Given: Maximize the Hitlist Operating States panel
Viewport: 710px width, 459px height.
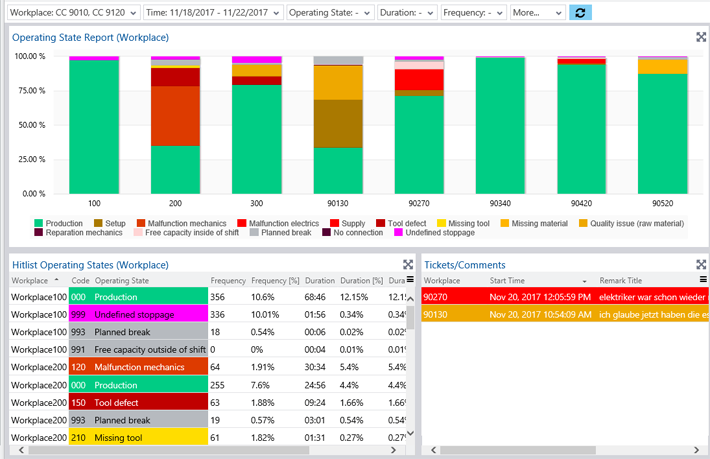Looking at the screenshot, I should point(408,264).
